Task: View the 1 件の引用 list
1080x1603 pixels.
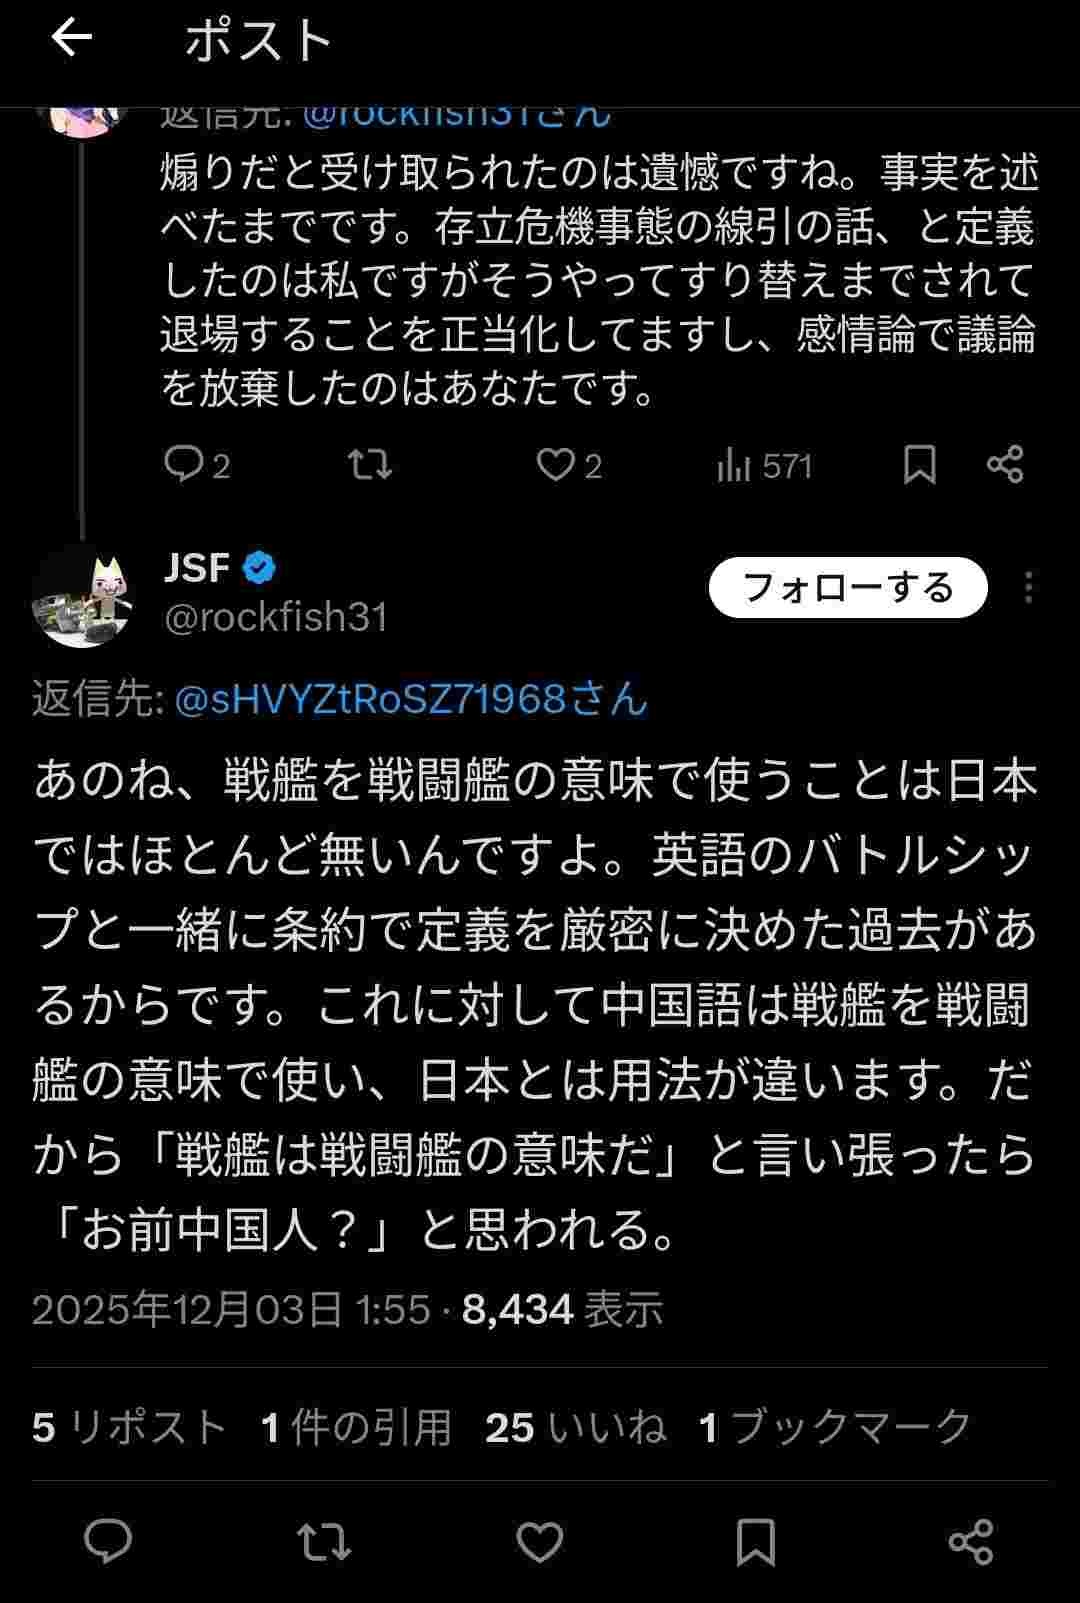Action: pos(356,1427)
